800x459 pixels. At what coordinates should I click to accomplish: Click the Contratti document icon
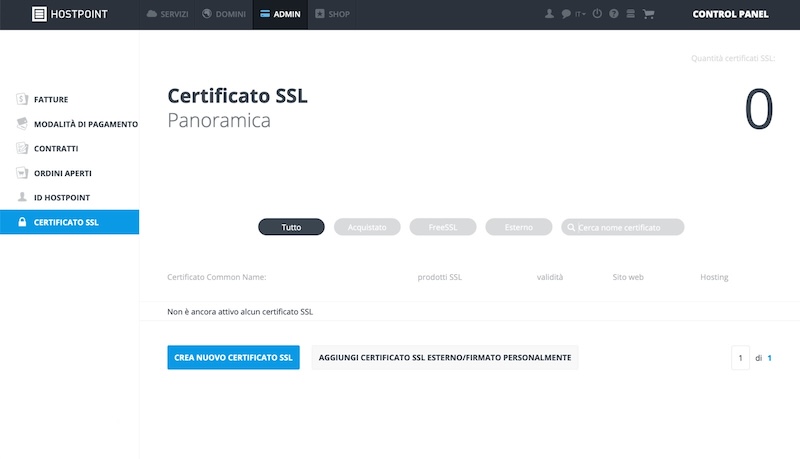click(22, 148)
